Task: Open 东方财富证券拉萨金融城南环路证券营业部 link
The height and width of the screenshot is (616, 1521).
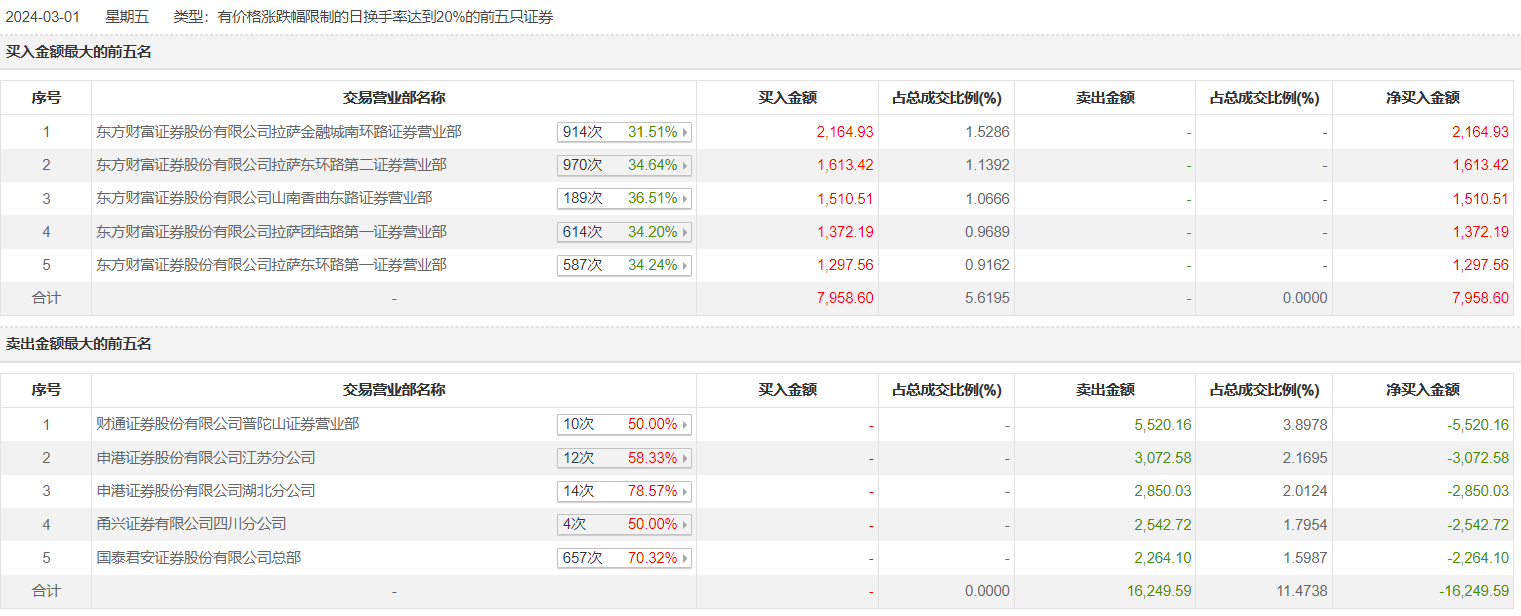Action: pos(279,132)
